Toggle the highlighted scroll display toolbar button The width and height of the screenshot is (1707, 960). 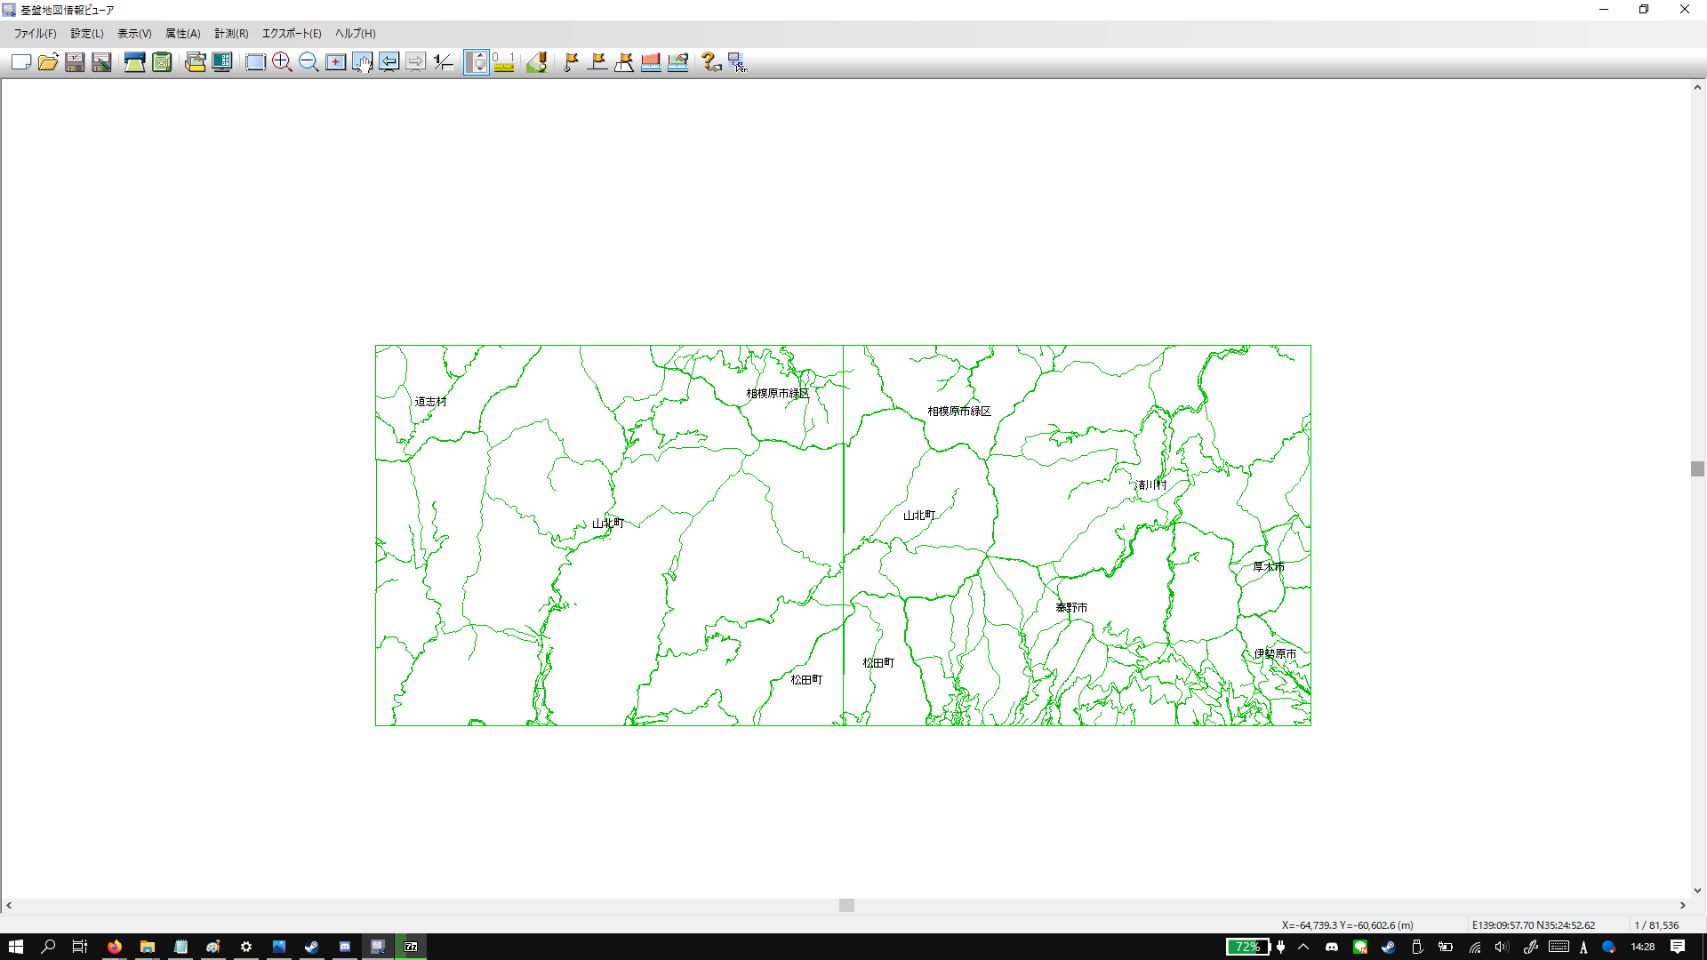pyautogui.click(x=477, y=62)
